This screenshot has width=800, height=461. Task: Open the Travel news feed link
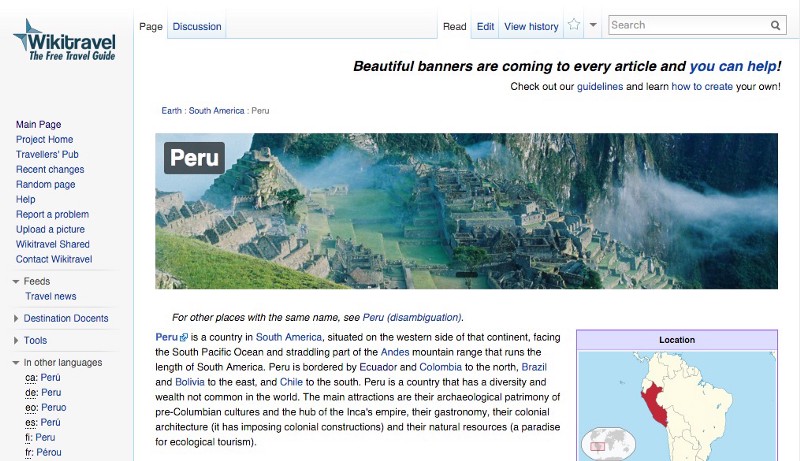pyautogui.click(x=51, y=297)
